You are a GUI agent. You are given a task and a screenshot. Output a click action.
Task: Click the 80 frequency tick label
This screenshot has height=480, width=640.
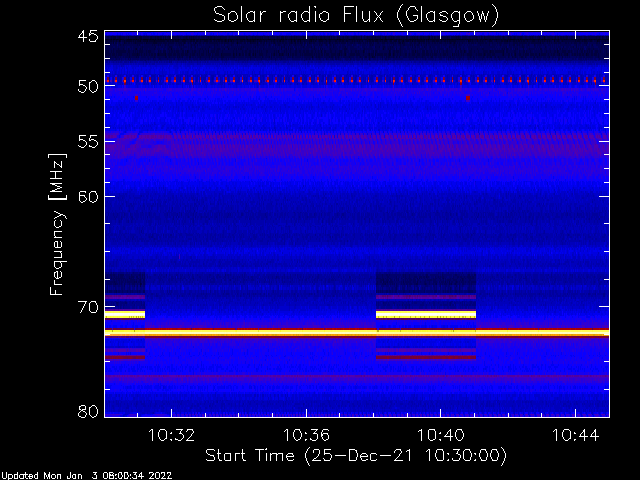pyautogui.click(x=88, y=411)
